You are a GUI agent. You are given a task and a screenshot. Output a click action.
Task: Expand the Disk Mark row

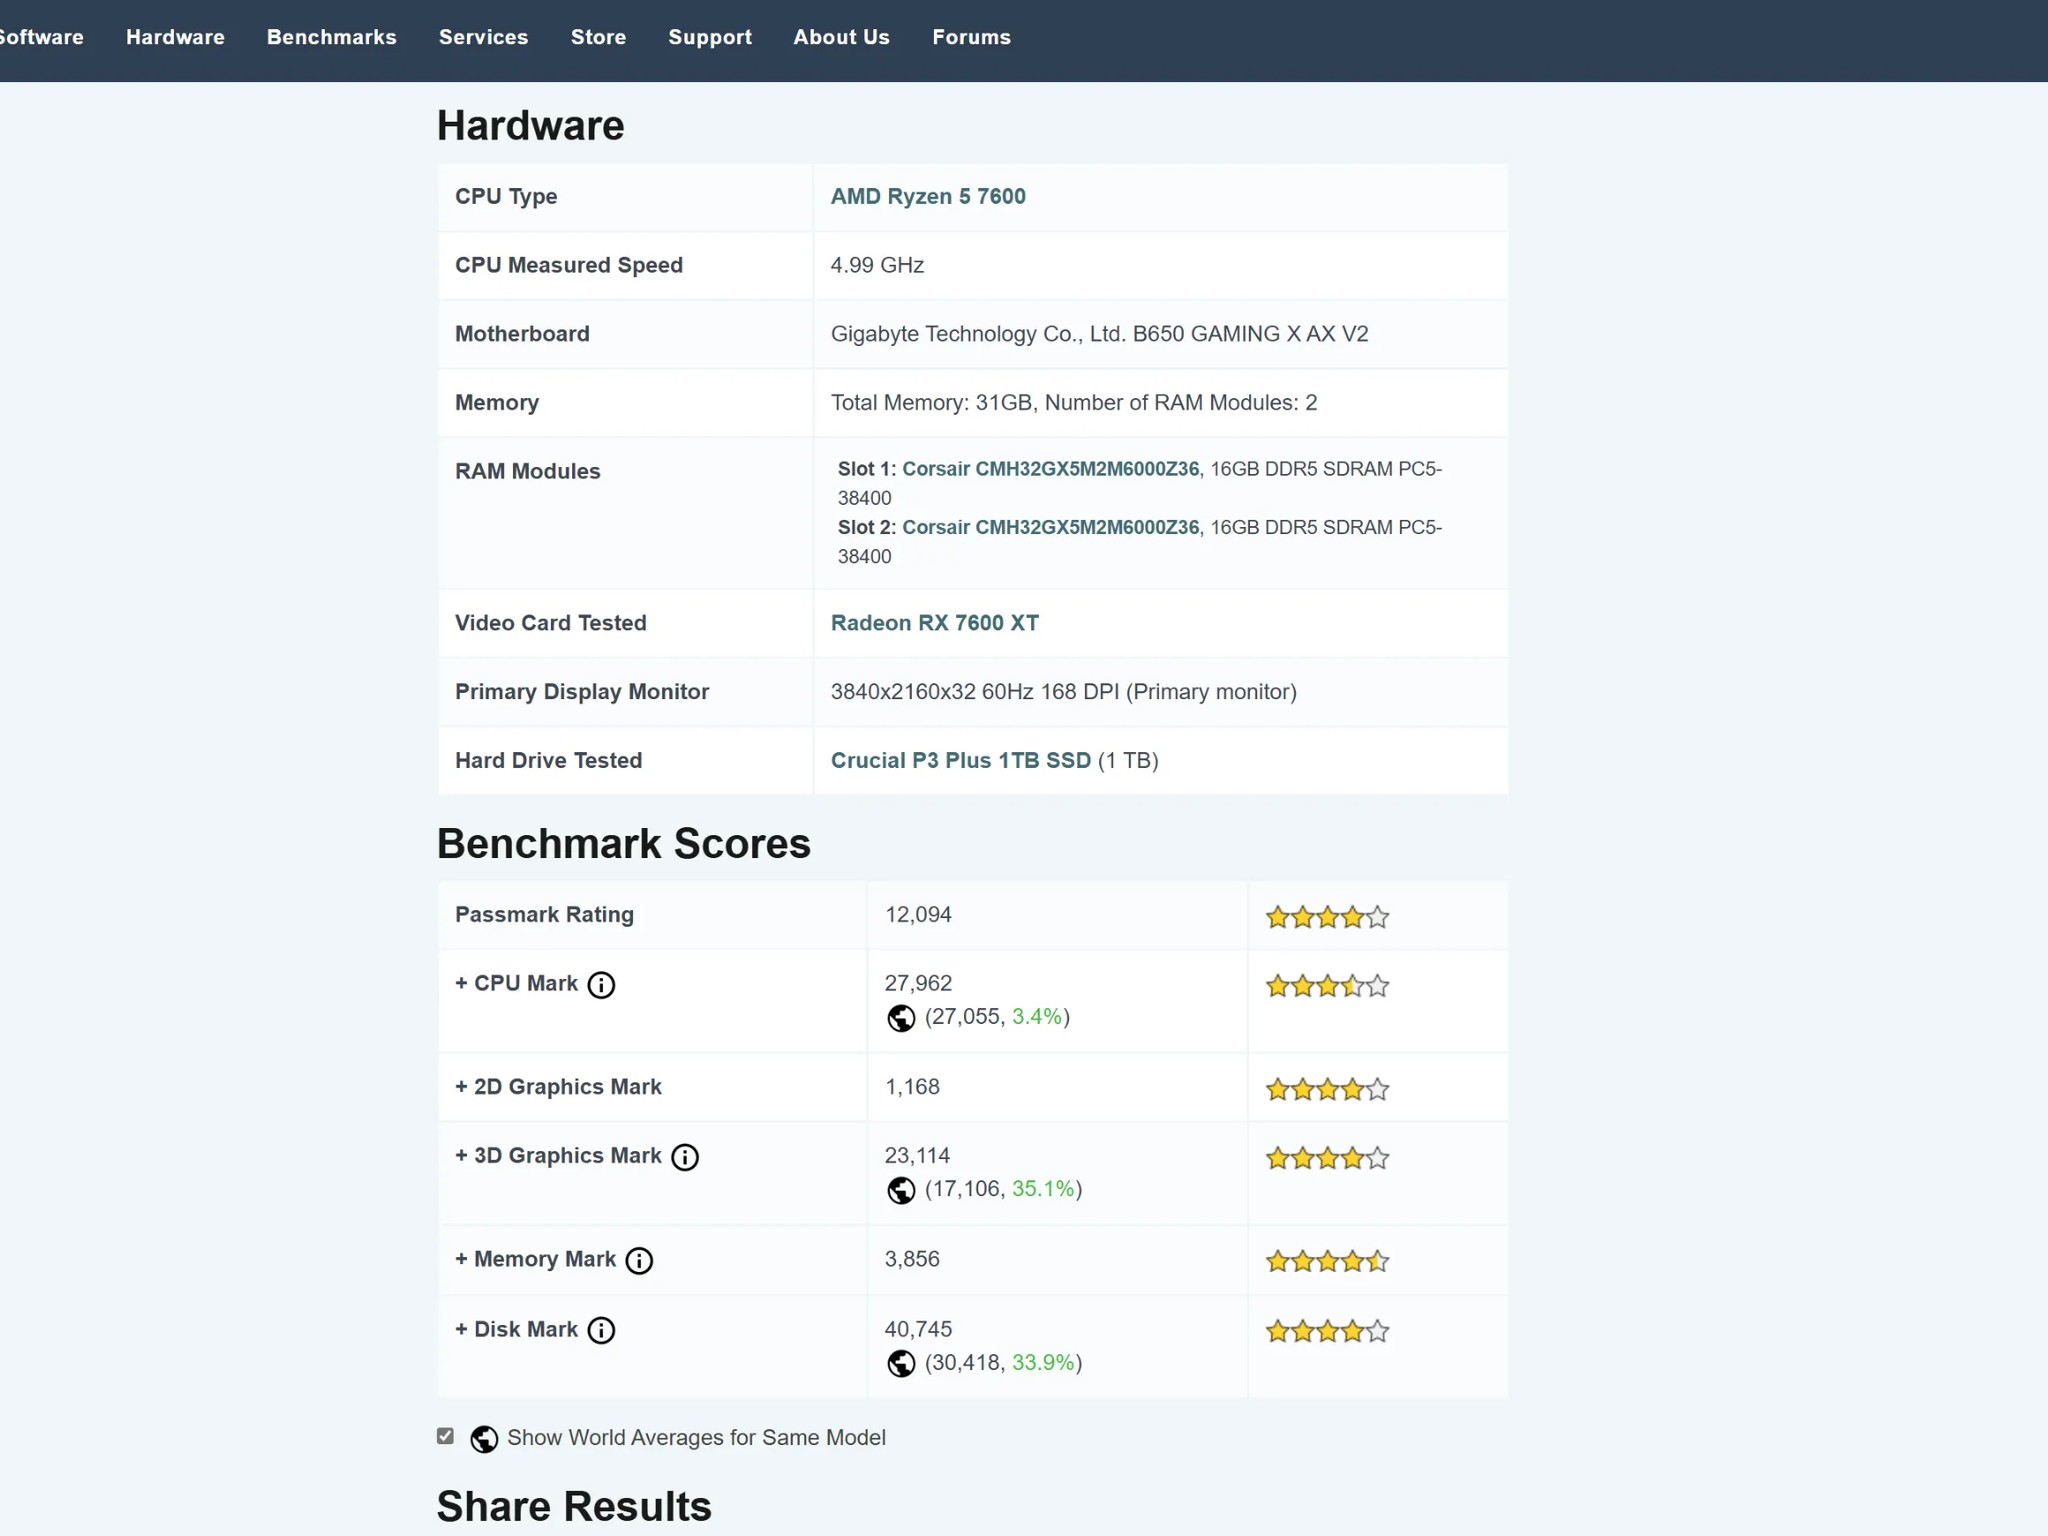click(x=516, y=1329)
